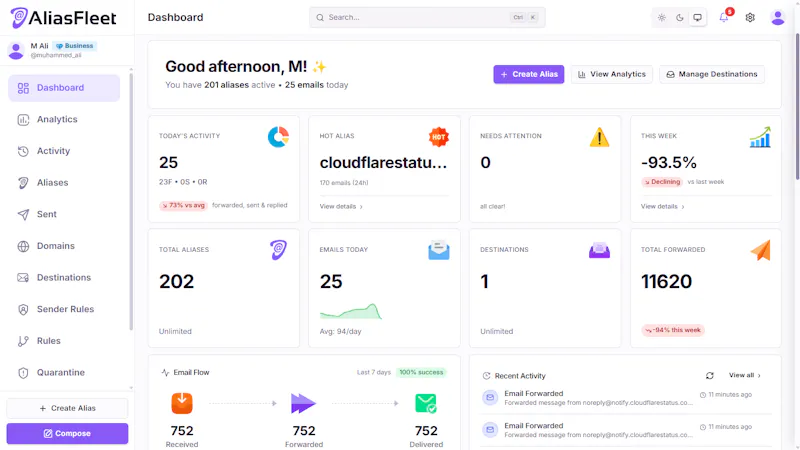
Task: Click the This Week growth chart icon
Action: pos(760,137)
